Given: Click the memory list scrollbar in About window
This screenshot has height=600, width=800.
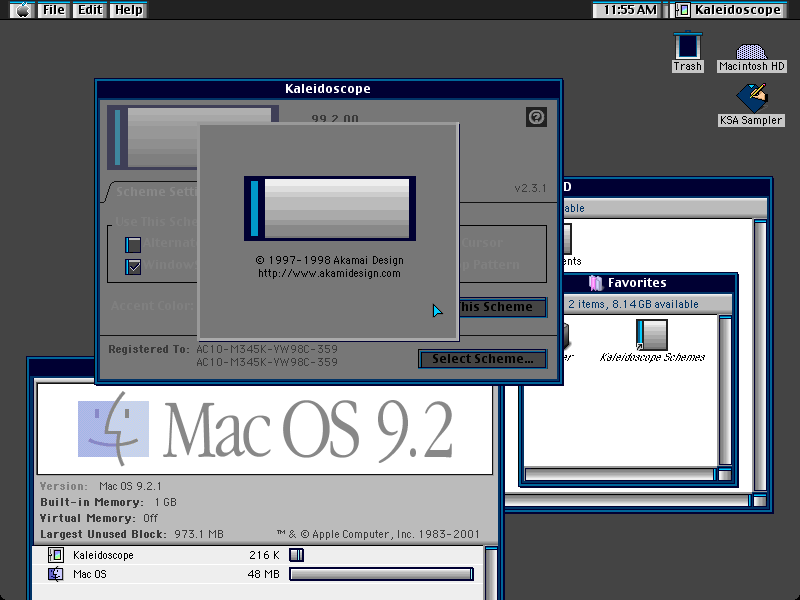Looking at the screenshot, I should [x=491, y=573].
